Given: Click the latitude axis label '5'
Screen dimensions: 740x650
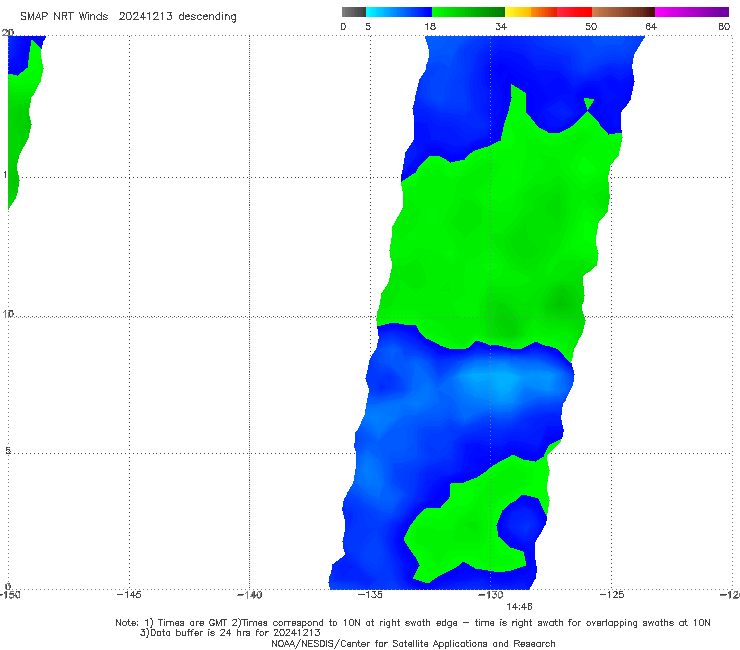Looking at the screenshot, I should point(8,450).
